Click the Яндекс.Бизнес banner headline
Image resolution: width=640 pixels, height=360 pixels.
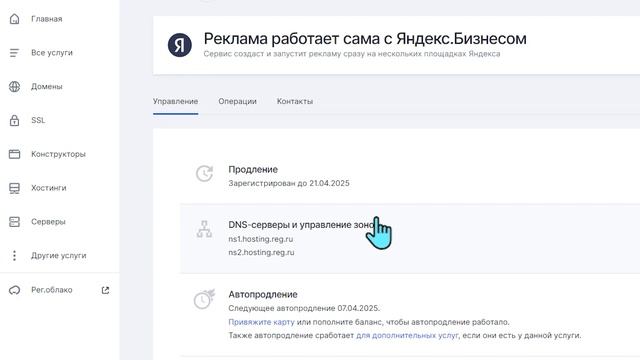coord(365,39)
